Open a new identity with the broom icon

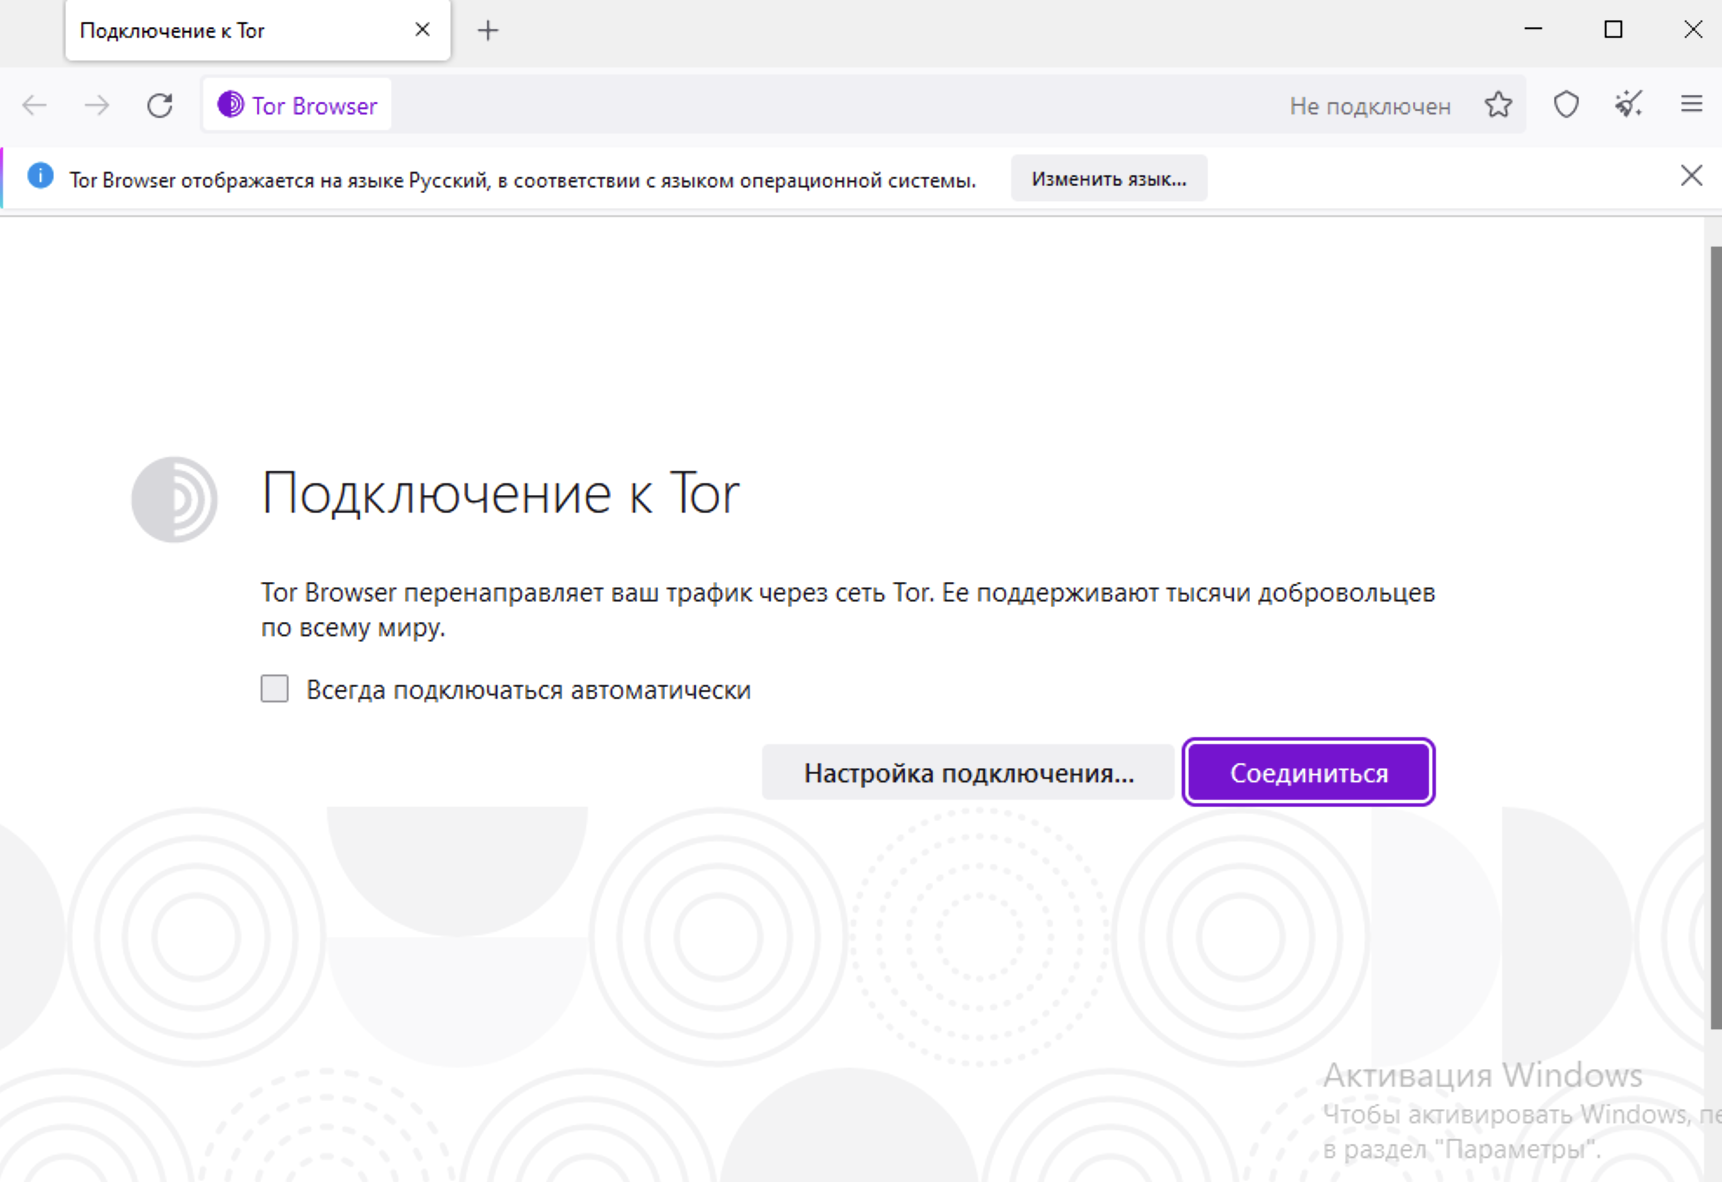pos(1627,104)
